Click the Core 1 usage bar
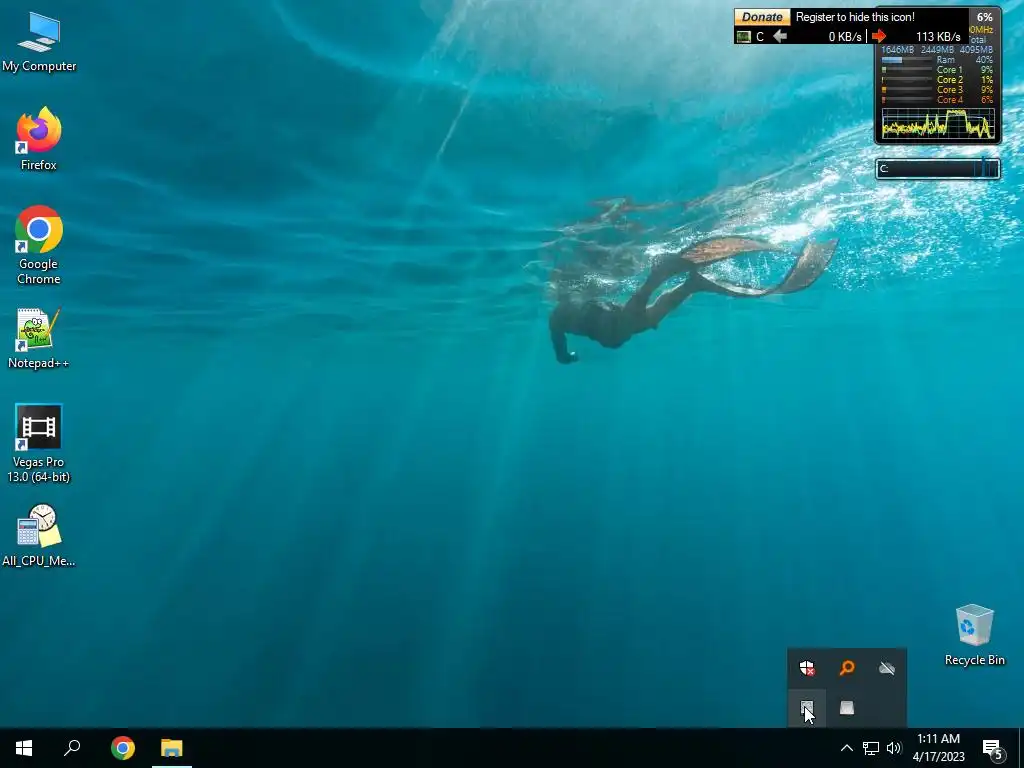 (x=906, y=70)
